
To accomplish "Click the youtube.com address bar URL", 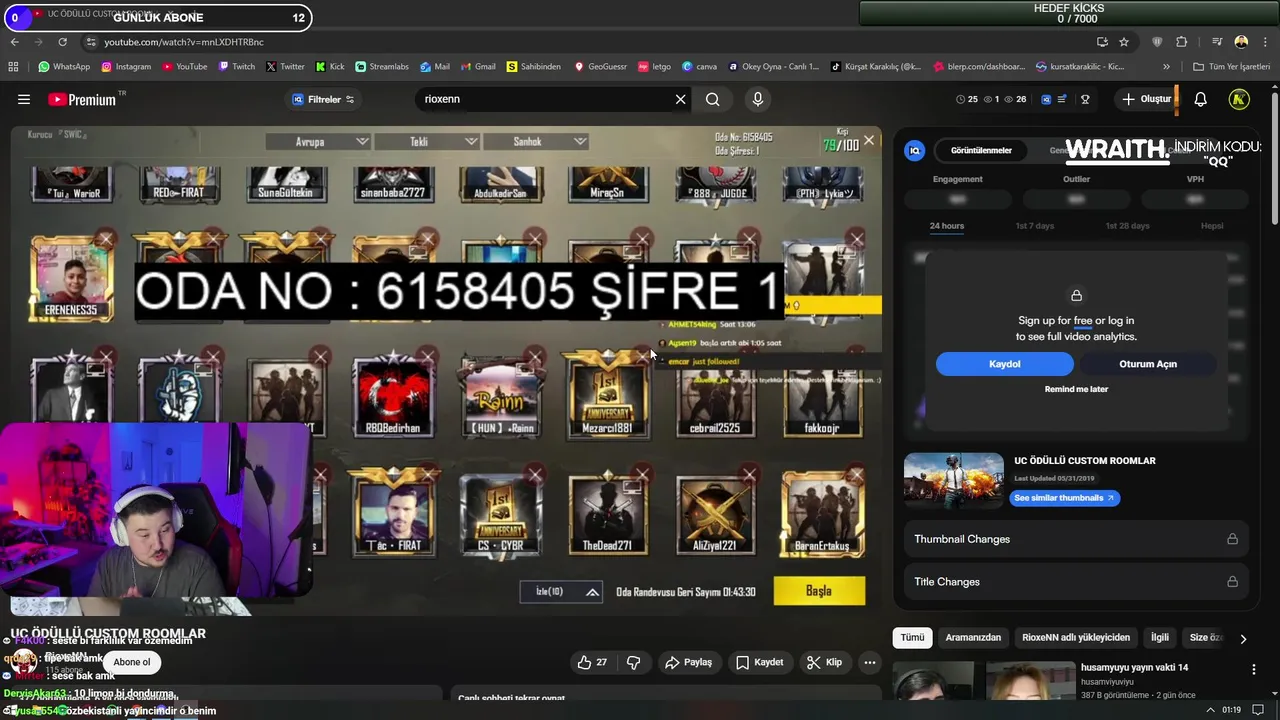I will [x=184, y=42].
